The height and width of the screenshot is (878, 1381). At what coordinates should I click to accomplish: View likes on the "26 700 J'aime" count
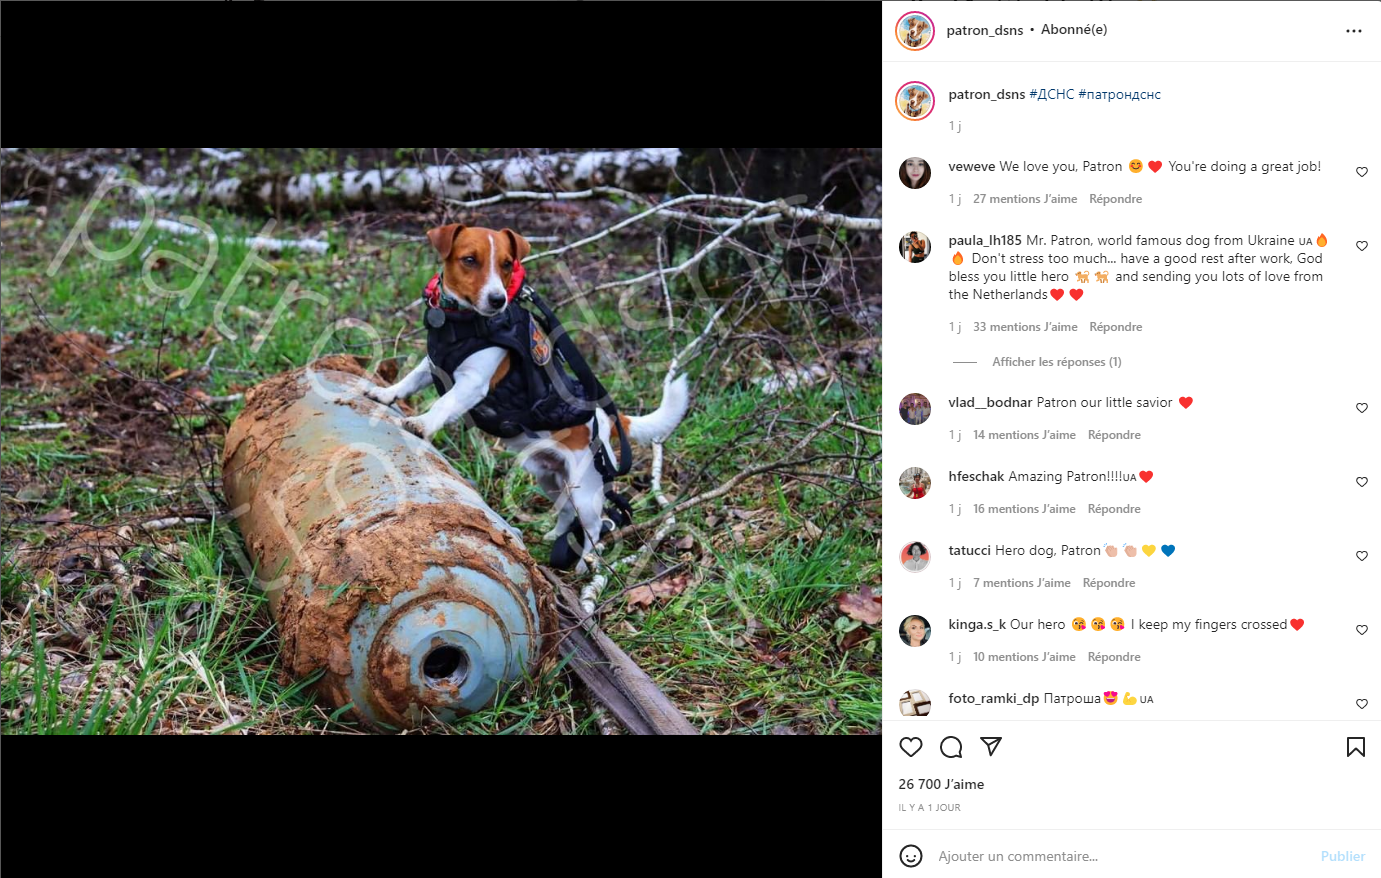941,784
